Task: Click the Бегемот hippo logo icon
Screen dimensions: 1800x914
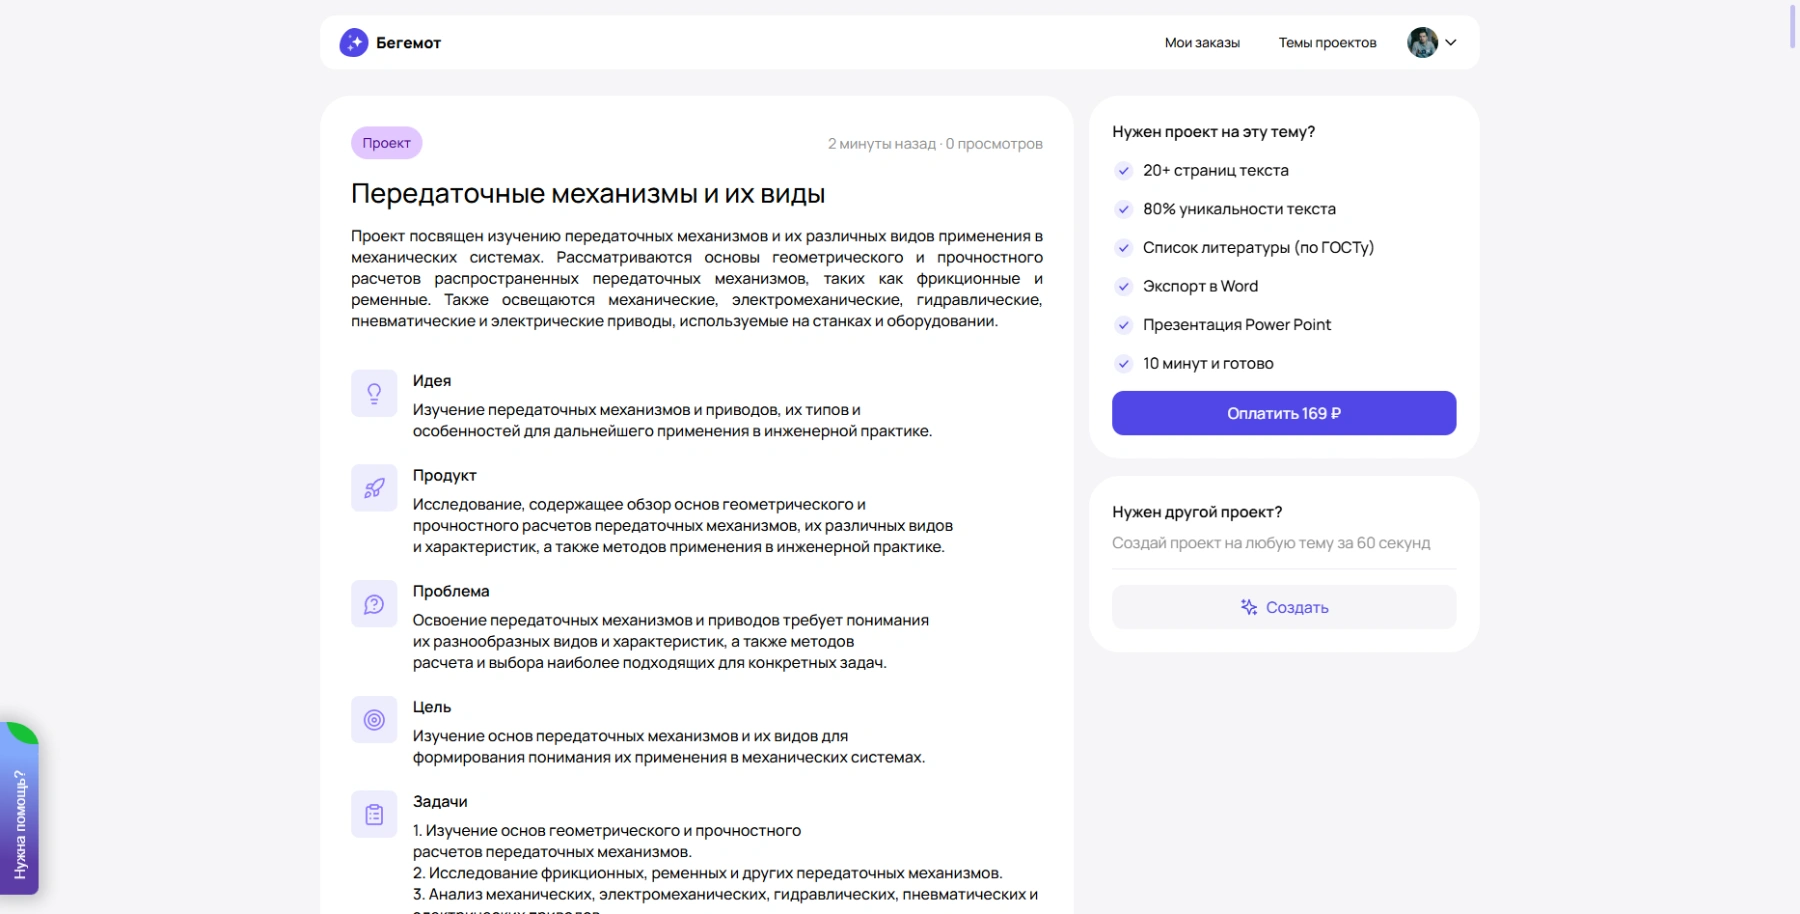Action: tap(354, 43)
